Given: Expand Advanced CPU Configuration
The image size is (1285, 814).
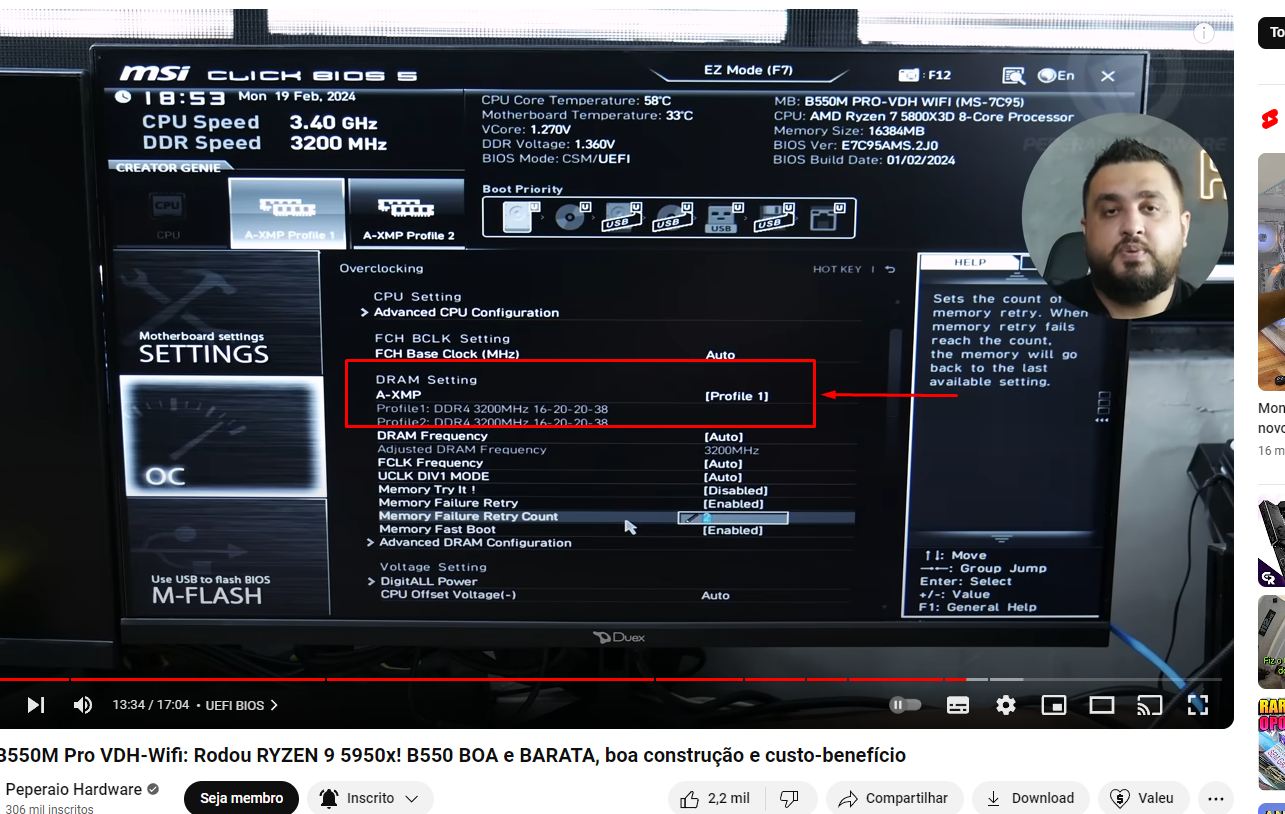Looking at the screenshot, I should (x=466, y=313).
